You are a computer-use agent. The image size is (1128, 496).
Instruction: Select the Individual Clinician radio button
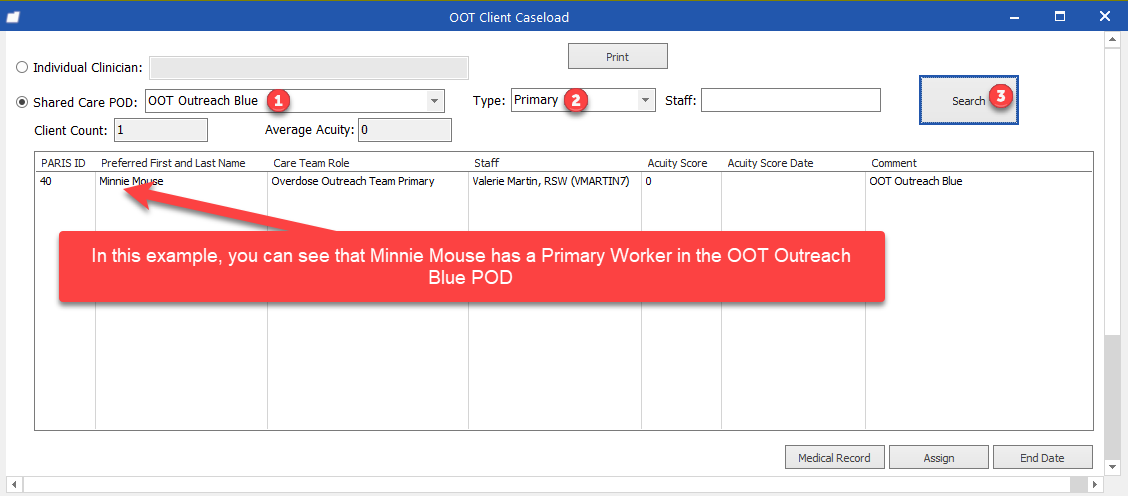click(x=22, y=68)
